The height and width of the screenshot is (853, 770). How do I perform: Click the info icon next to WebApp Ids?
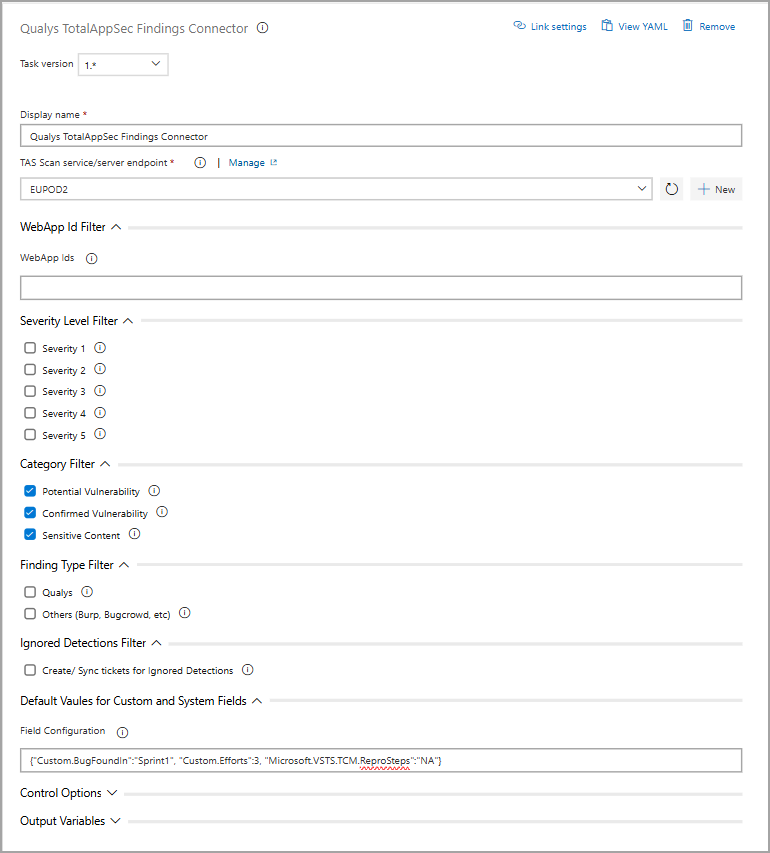pyautogui.click(x=89, y=258)
